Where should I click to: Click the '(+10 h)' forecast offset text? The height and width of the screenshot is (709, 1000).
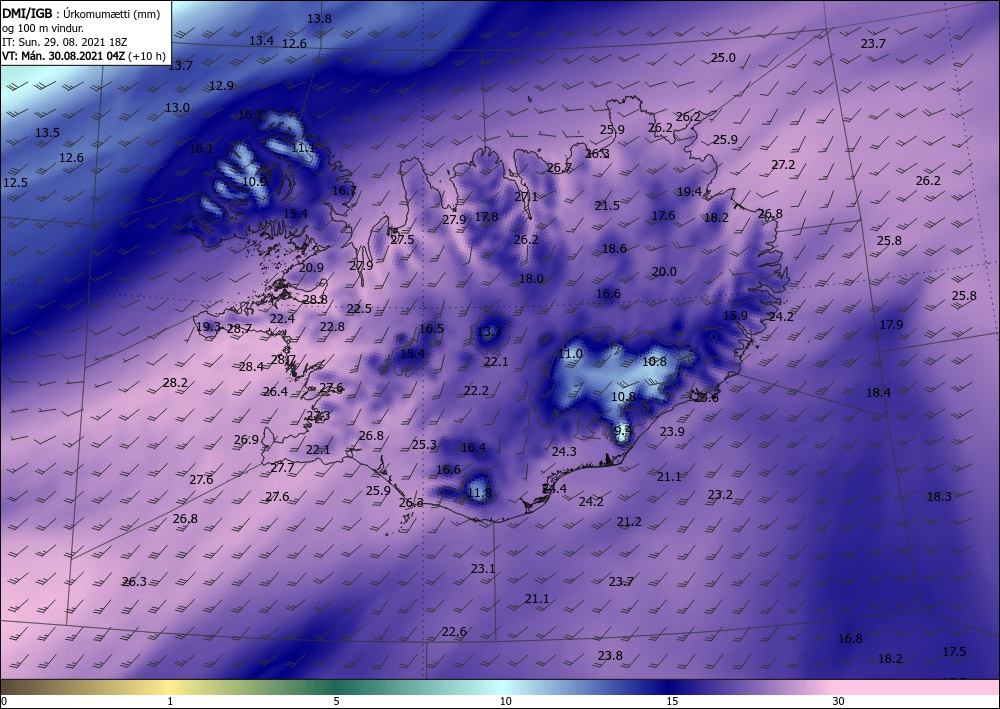click(147, 56)
